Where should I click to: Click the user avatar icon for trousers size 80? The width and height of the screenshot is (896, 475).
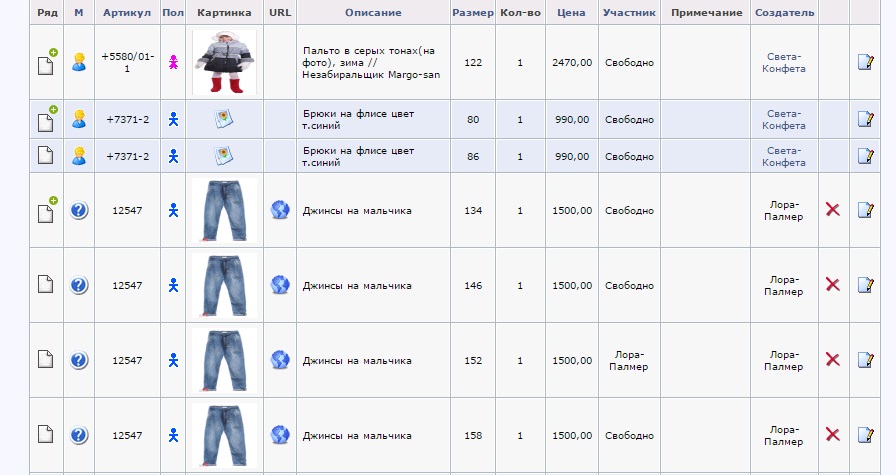pos(79,119)
